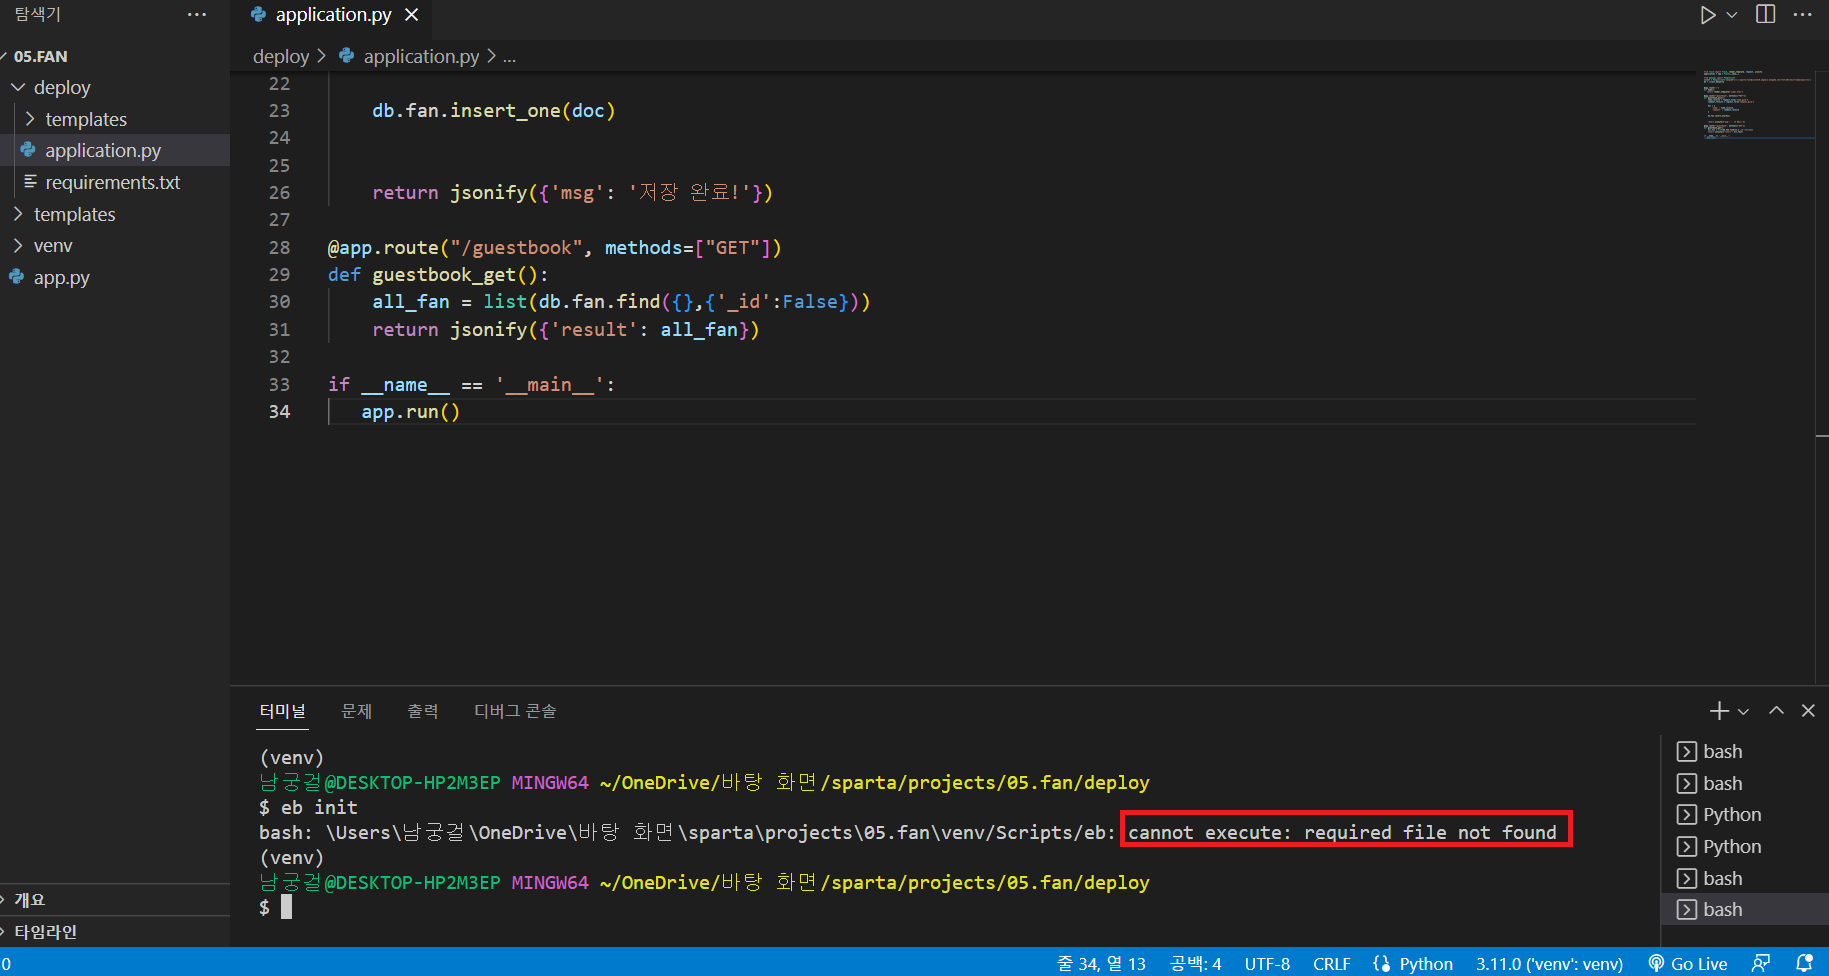The image size is (1829, 976).
Task: Place cursor on line 34 app.run()
Action: click(x=411, y=412)
